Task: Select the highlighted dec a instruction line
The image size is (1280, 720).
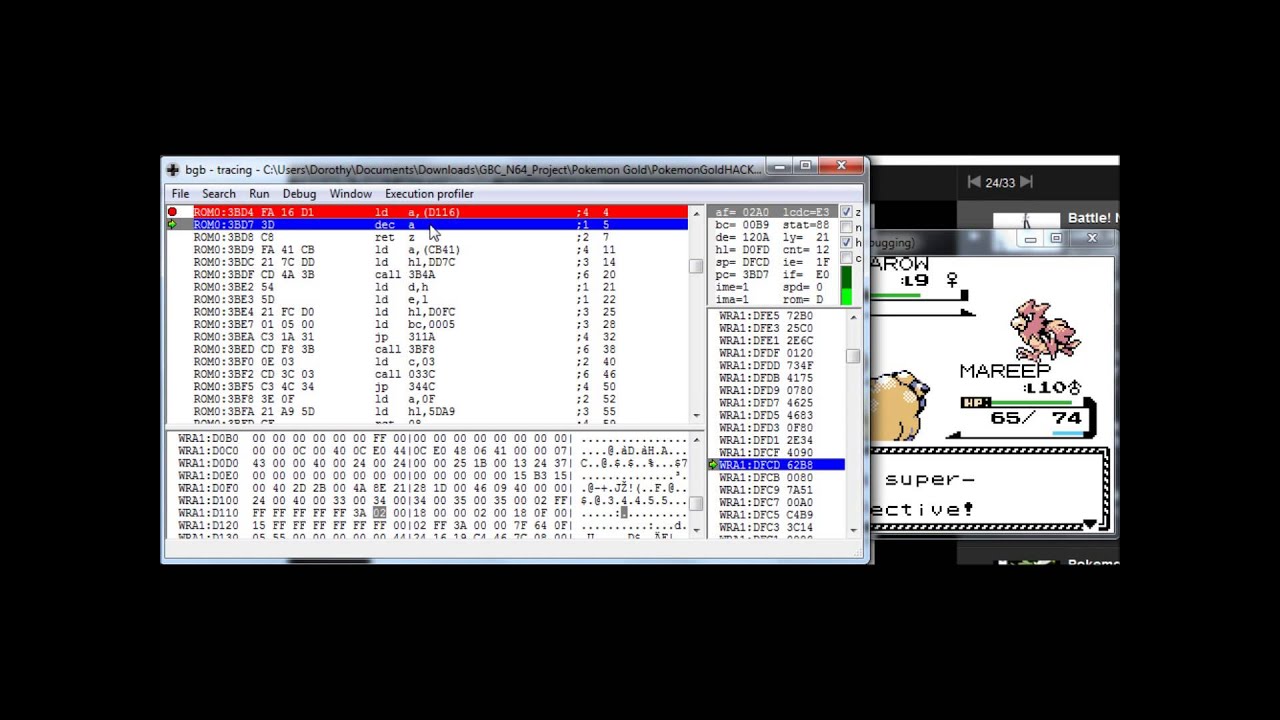Action: coord(440,225)
